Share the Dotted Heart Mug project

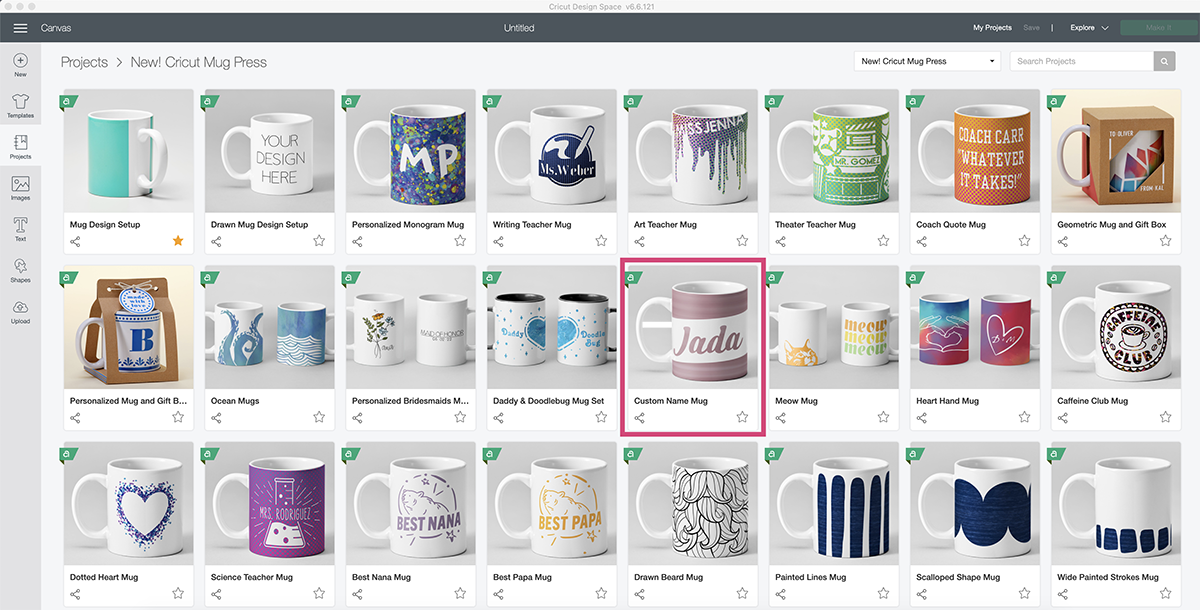tap(75, 593)
